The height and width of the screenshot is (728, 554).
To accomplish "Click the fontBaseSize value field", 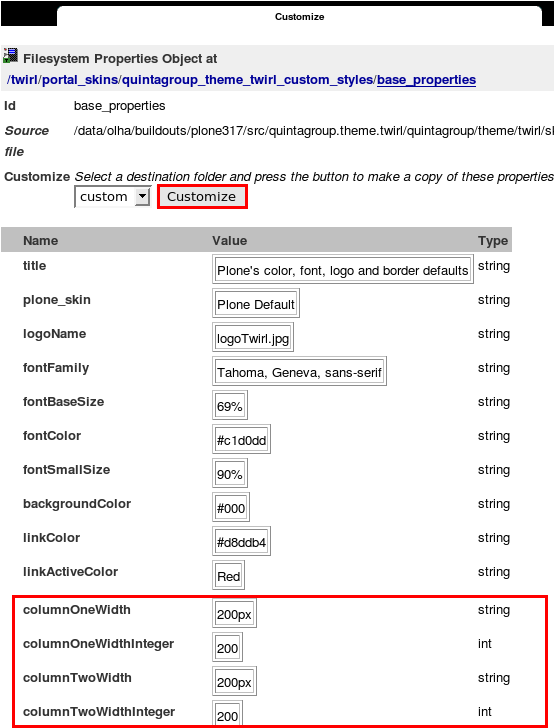I will (x=230, y=405).
